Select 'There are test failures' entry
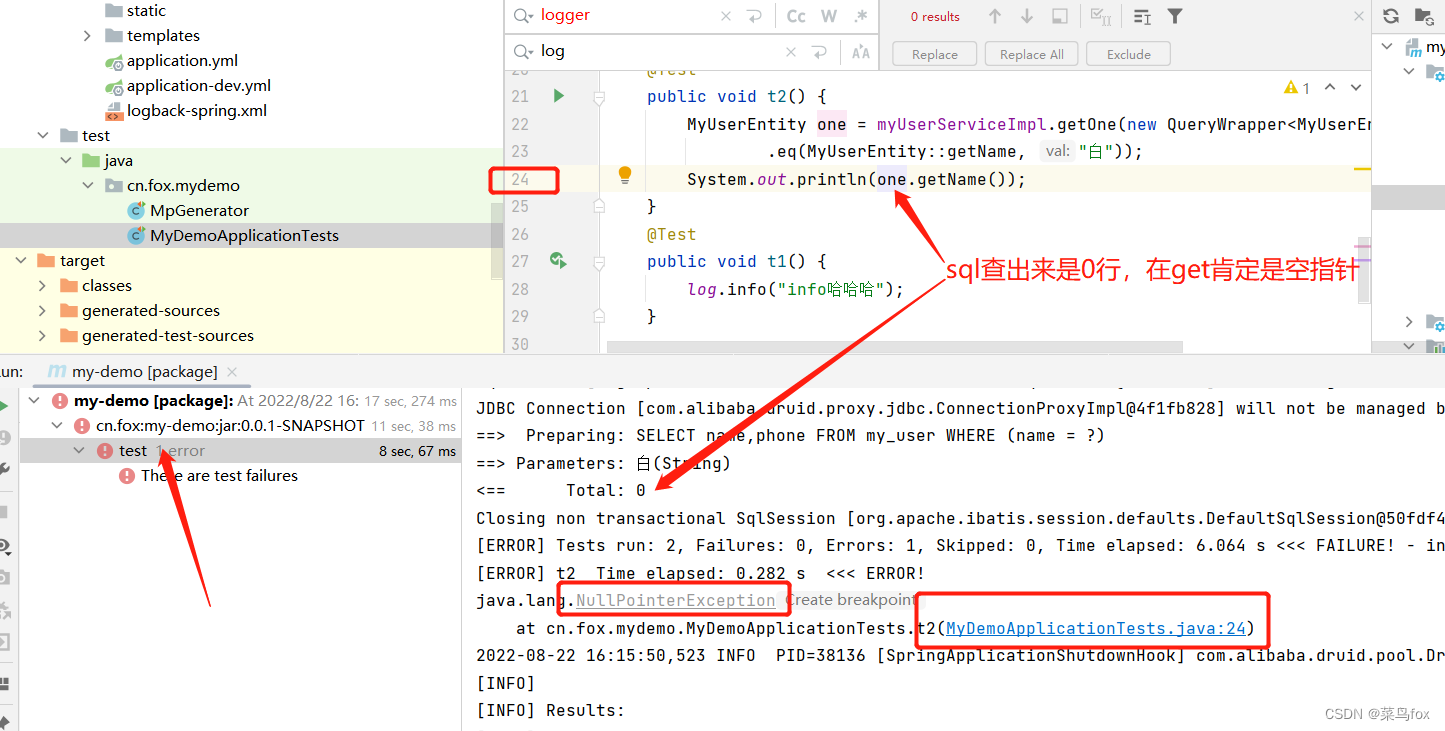The image size is (1445, 731). [219, 476]
